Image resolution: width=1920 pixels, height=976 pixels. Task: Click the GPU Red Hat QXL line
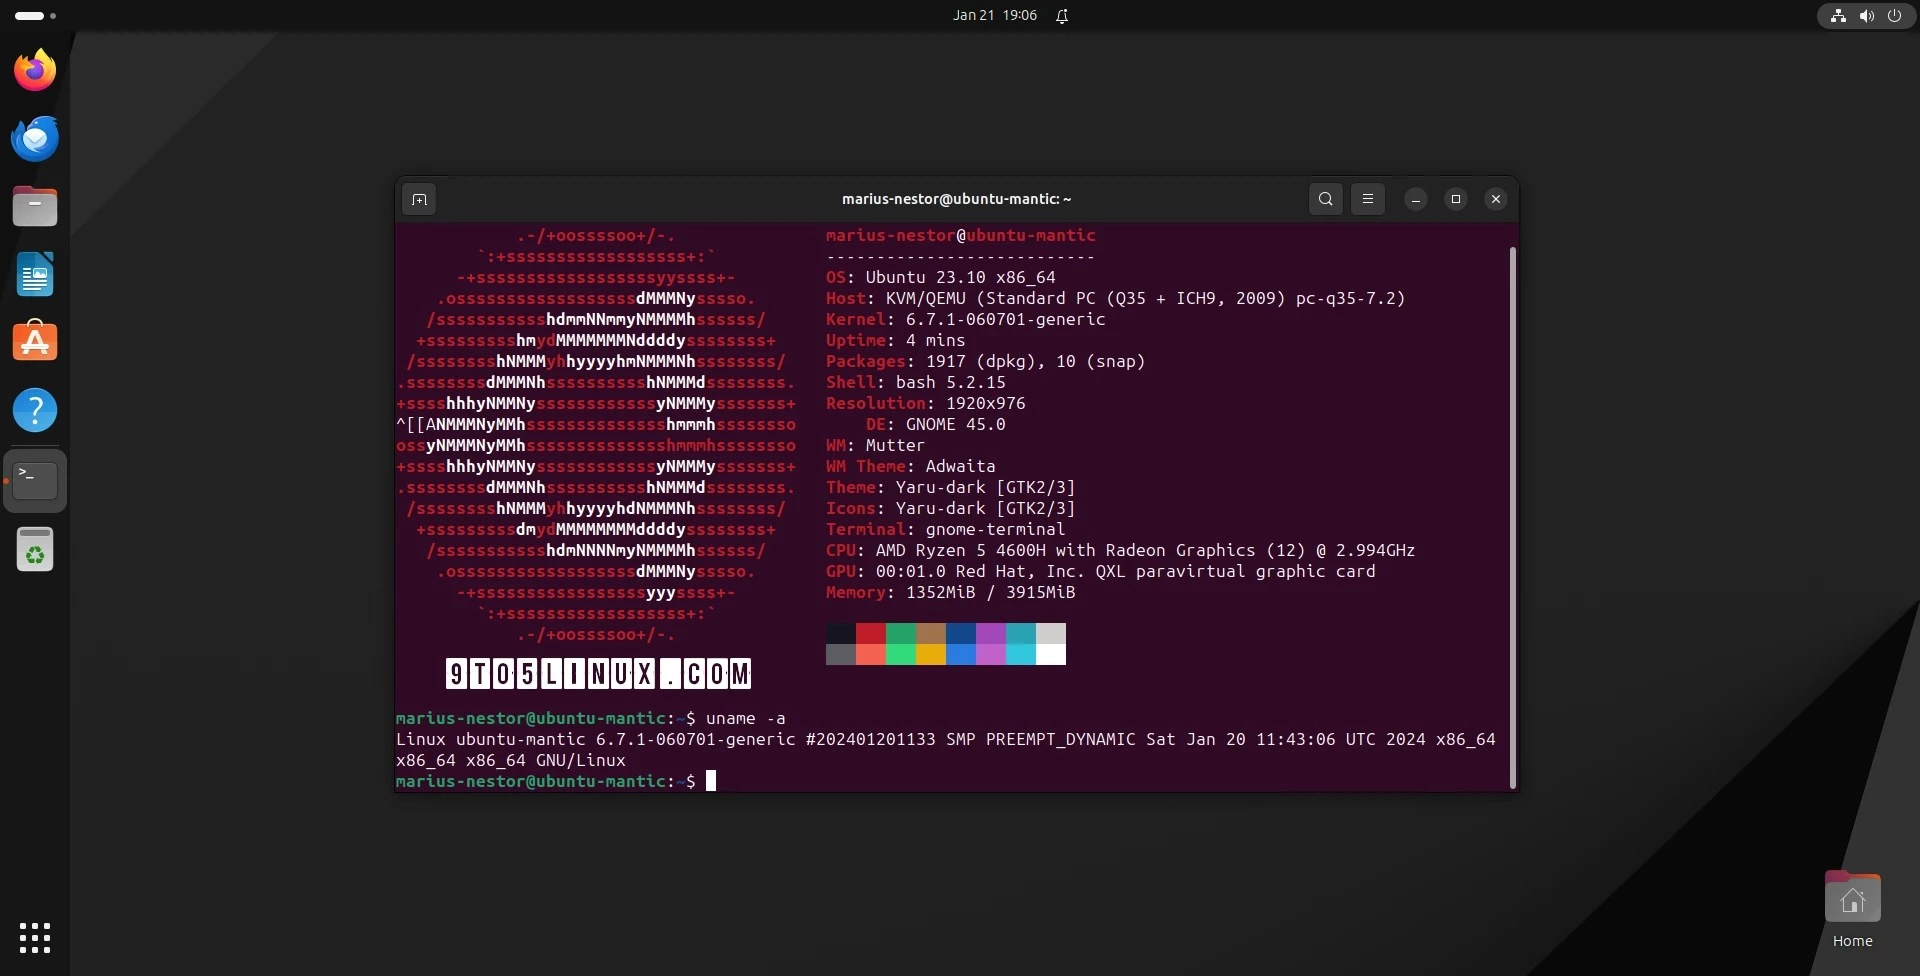coord(1100,571)
